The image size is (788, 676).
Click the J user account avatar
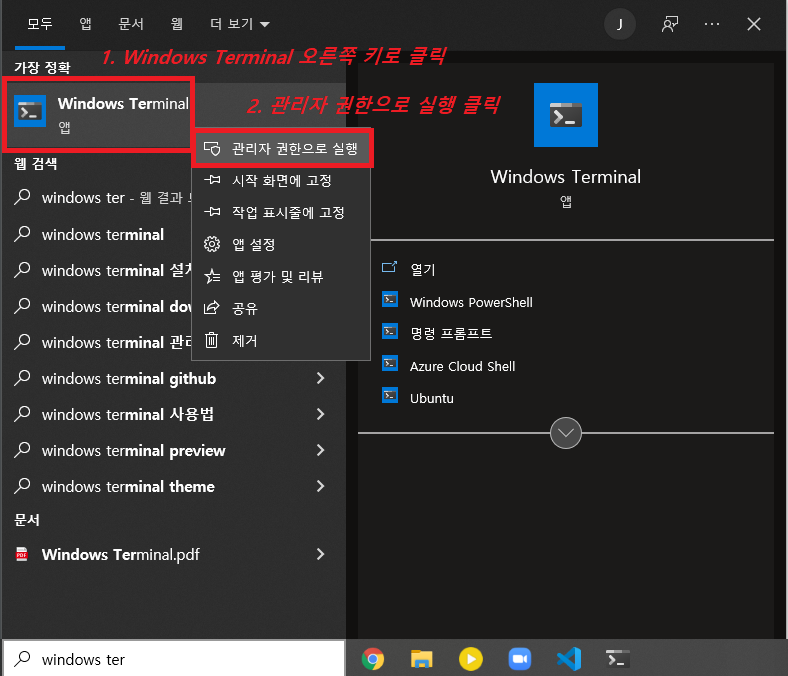point(620,24)
